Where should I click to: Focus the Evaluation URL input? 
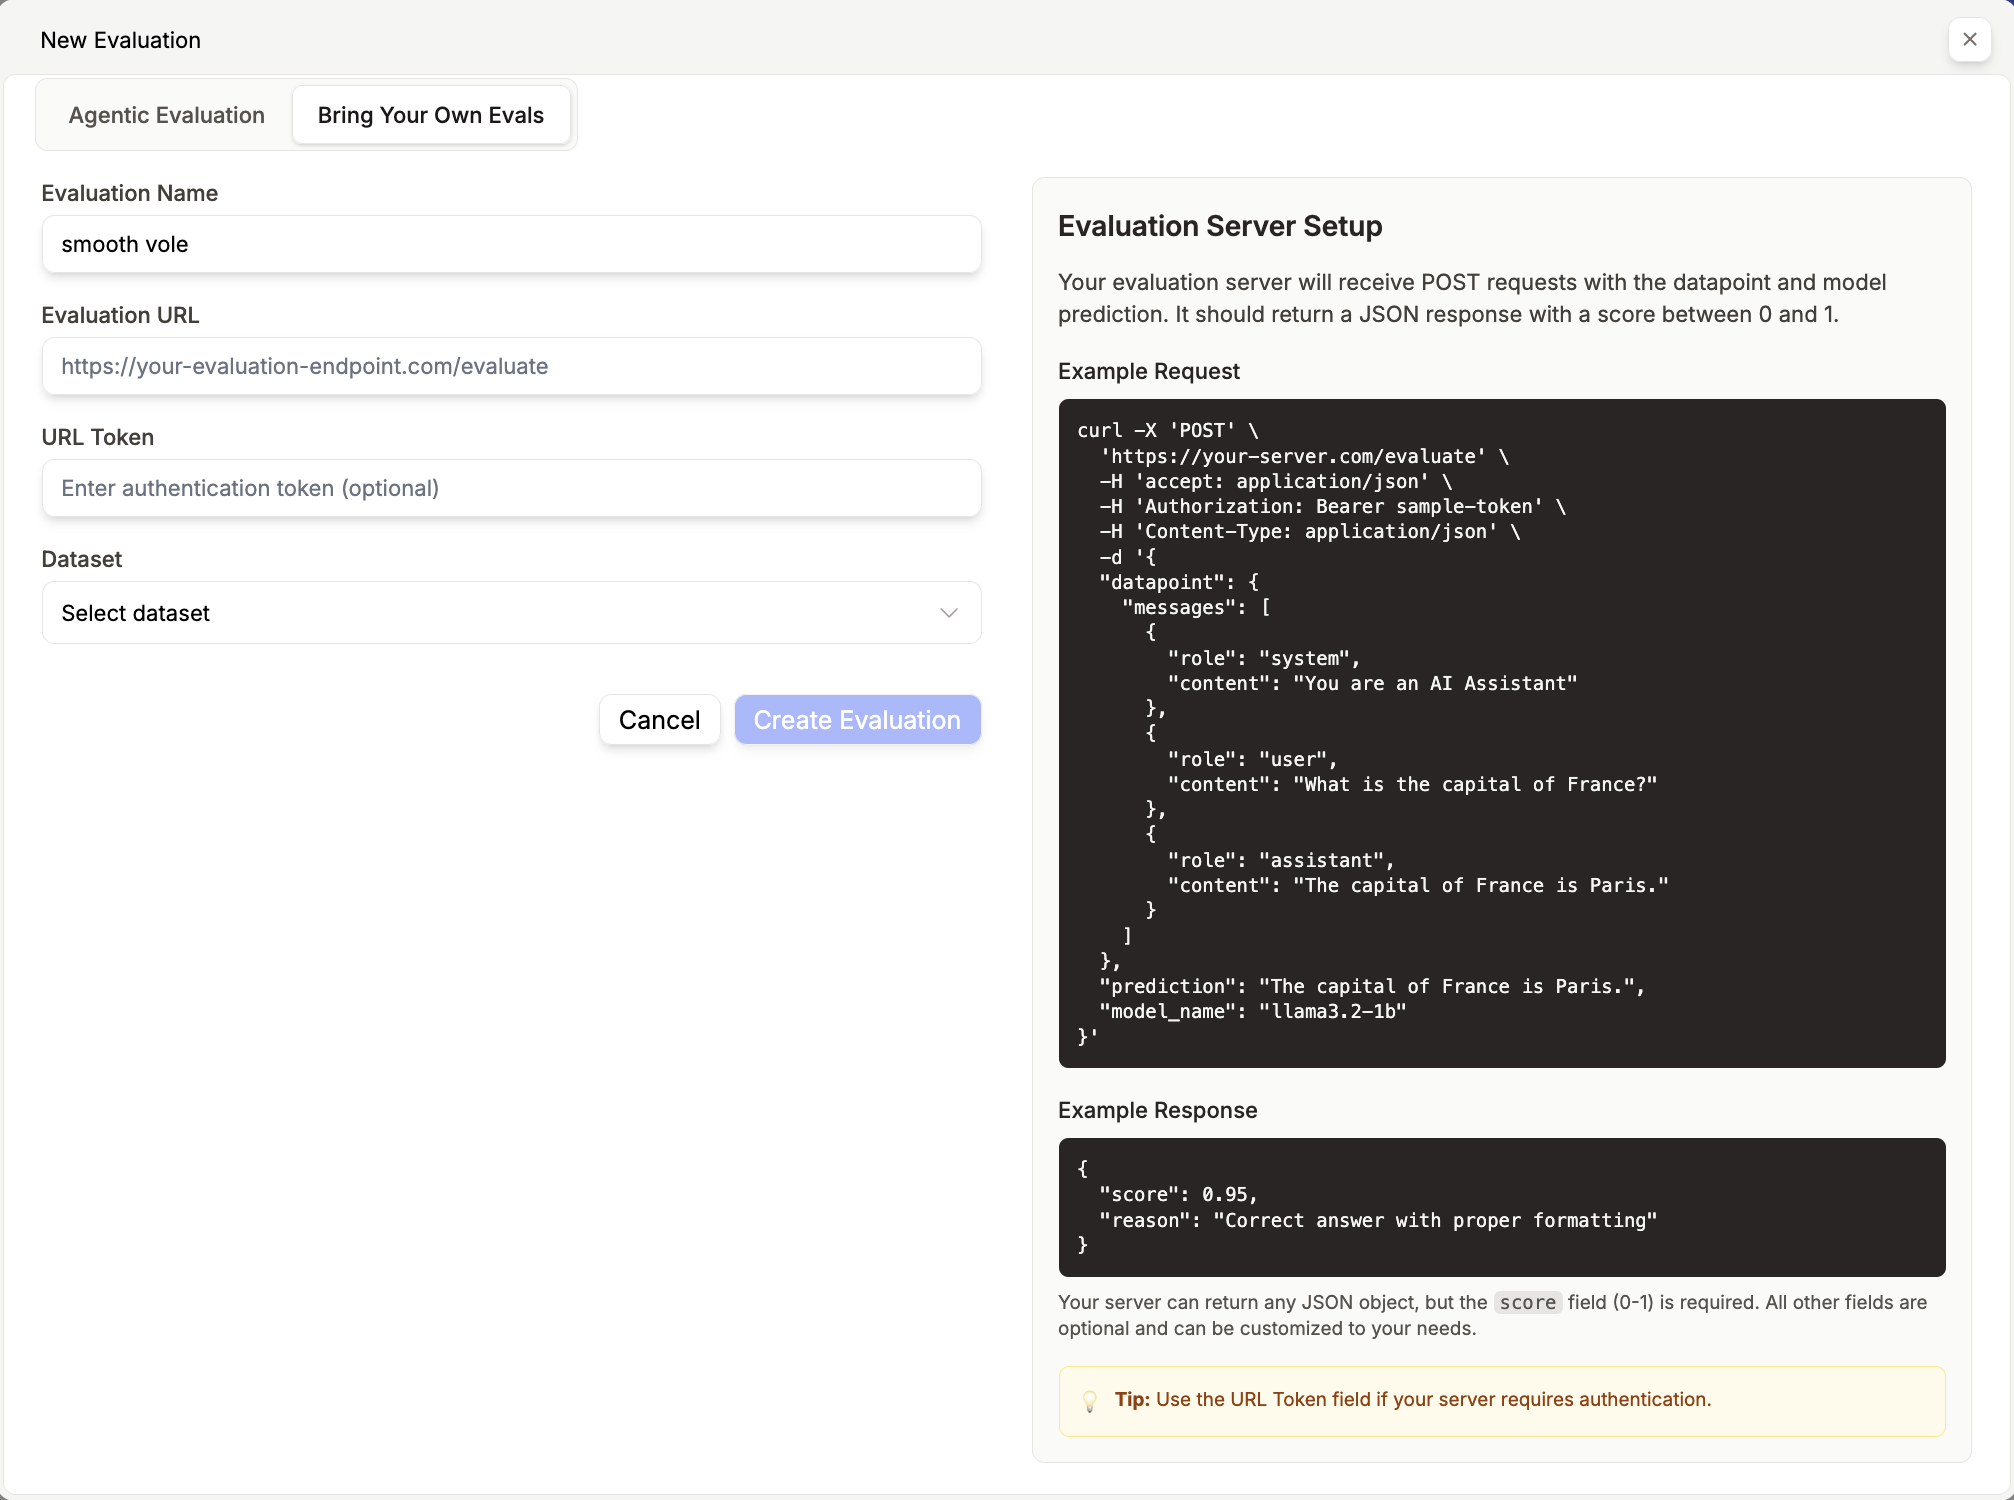coord(511,366)
